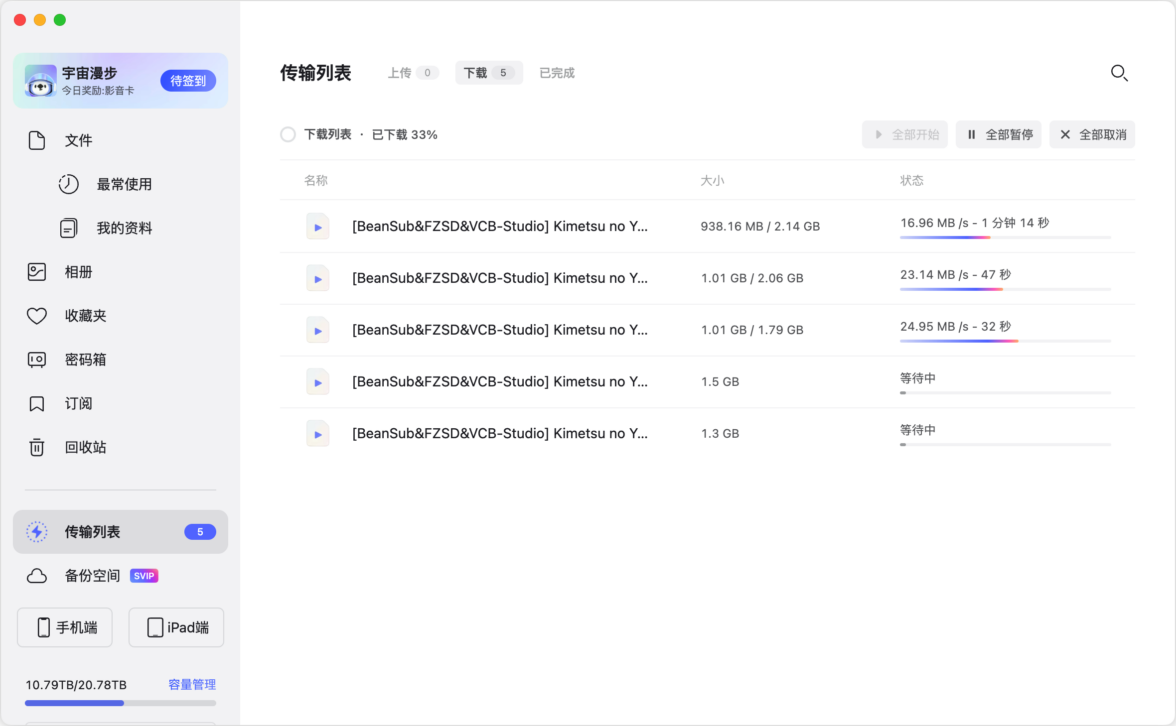The height and width of the screenshot is (726, 1176).
Task: Click the 全部取消 button
Action: (1092, 134)
